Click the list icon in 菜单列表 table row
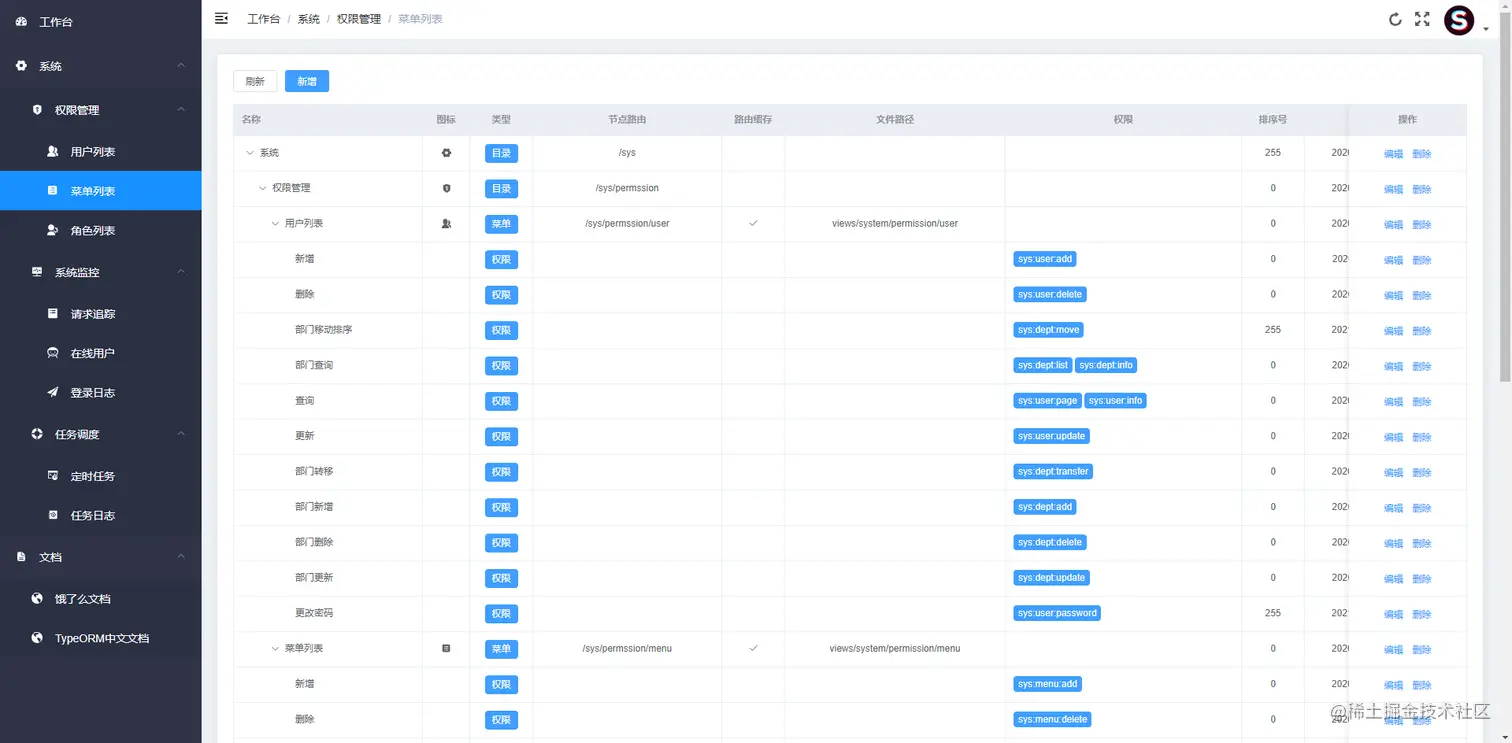This screenshot has height=743, width=1512. [x=446, y=648]
